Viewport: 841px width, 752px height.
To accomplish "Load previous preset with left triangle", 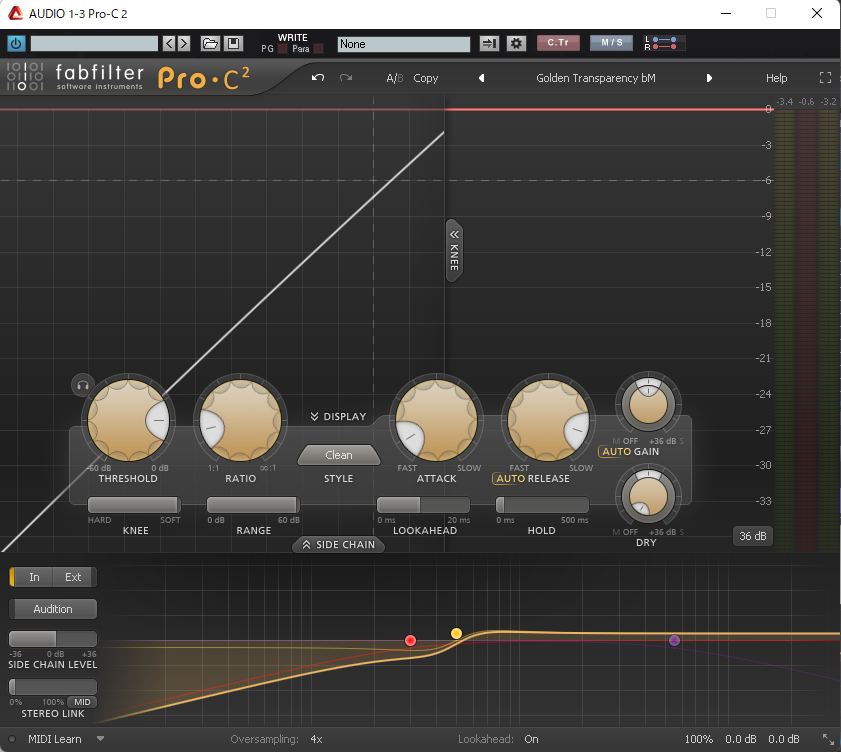I will click(482, 78).
